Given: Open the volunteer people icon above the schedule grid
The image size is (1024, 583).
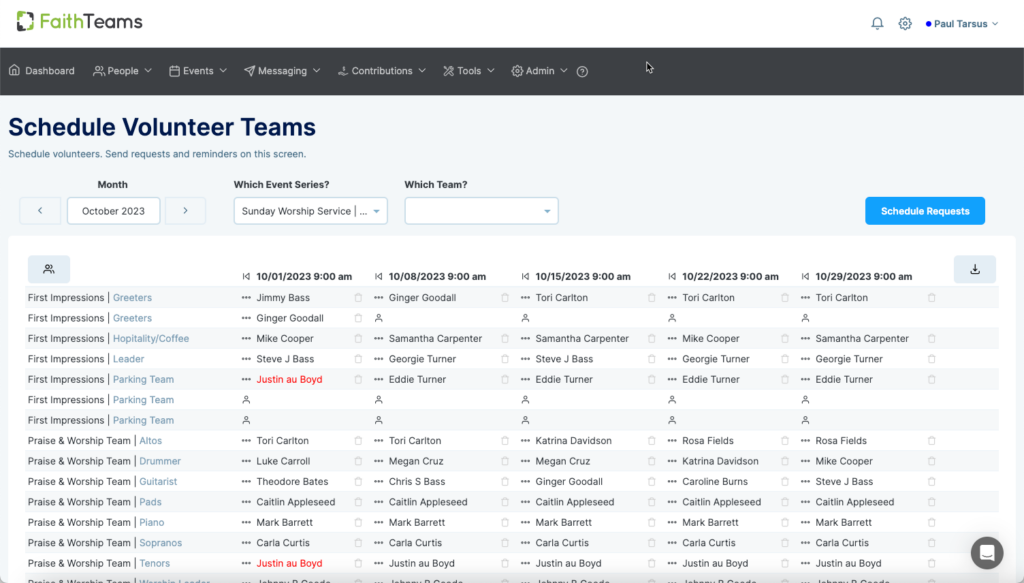Looking at the screenshot, I should (x=49, y=270).
